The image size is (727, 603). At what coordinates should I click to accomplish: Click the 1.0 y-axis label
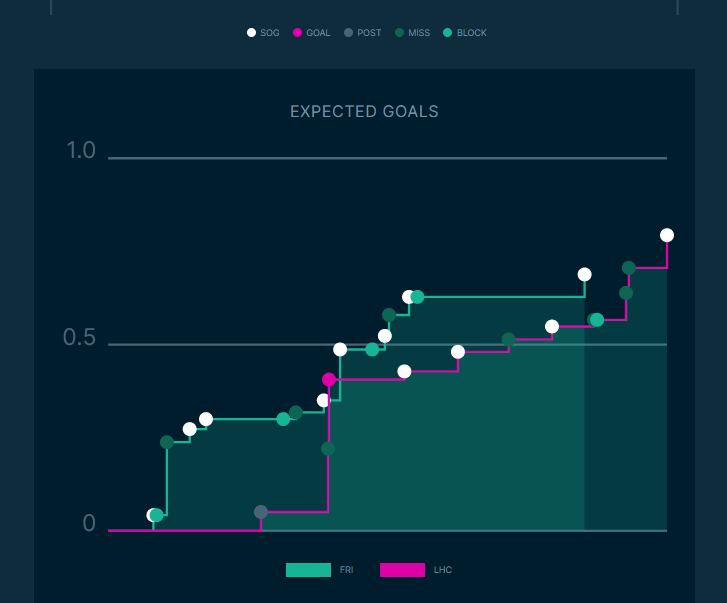click(81, 151)
